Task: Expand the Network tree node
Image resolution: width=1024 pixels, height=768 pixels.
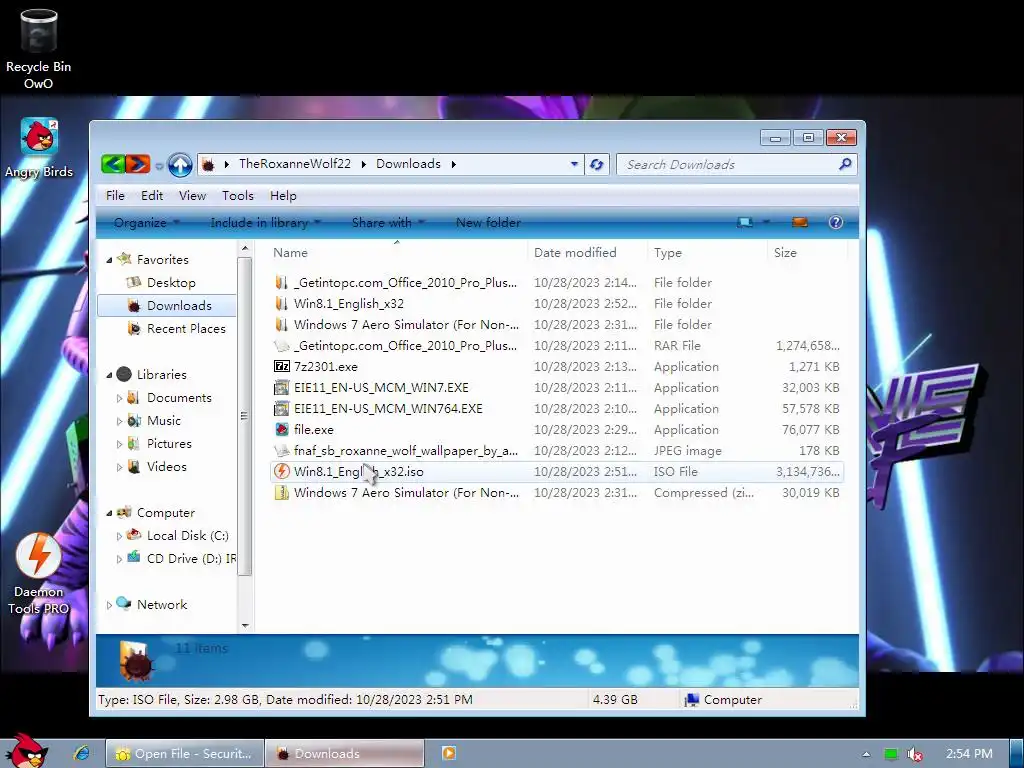Action: pos(109,605)
